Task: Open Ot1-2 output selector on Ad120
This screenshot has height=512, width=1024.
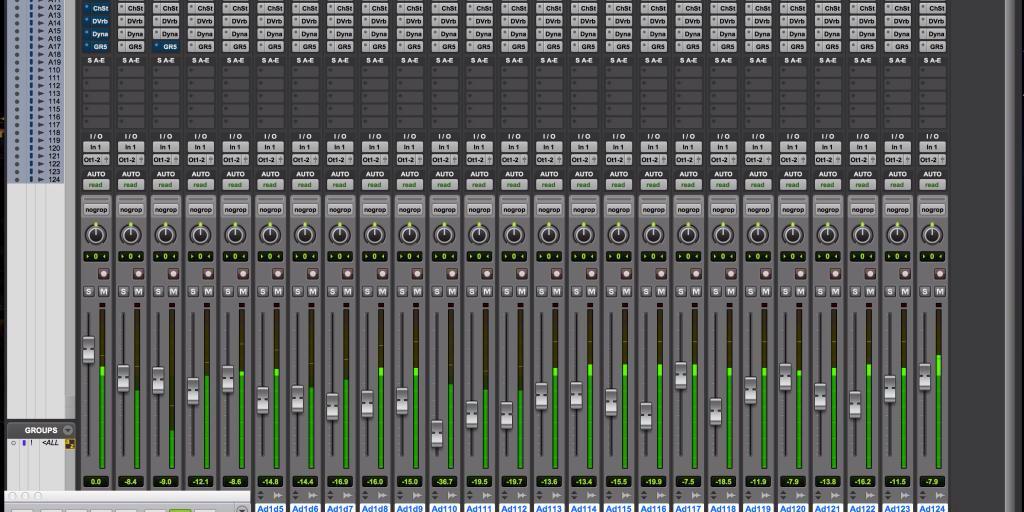Action: [793, 159]
